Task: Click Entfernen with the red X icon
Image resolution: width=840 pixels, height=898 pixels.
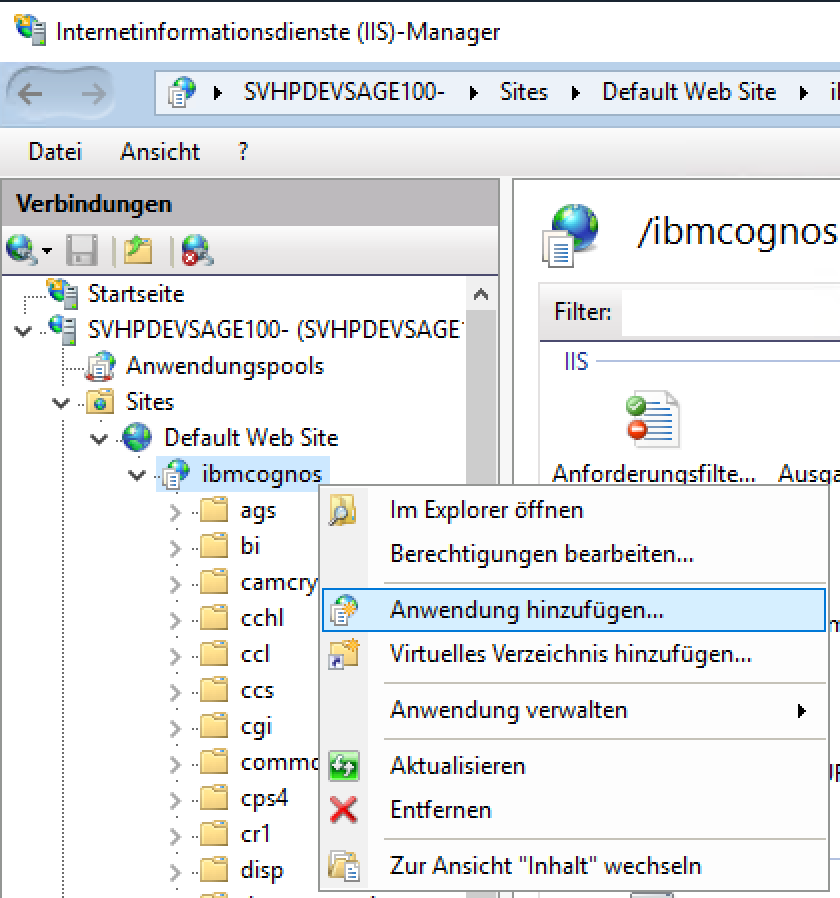Action: (440, 810)
